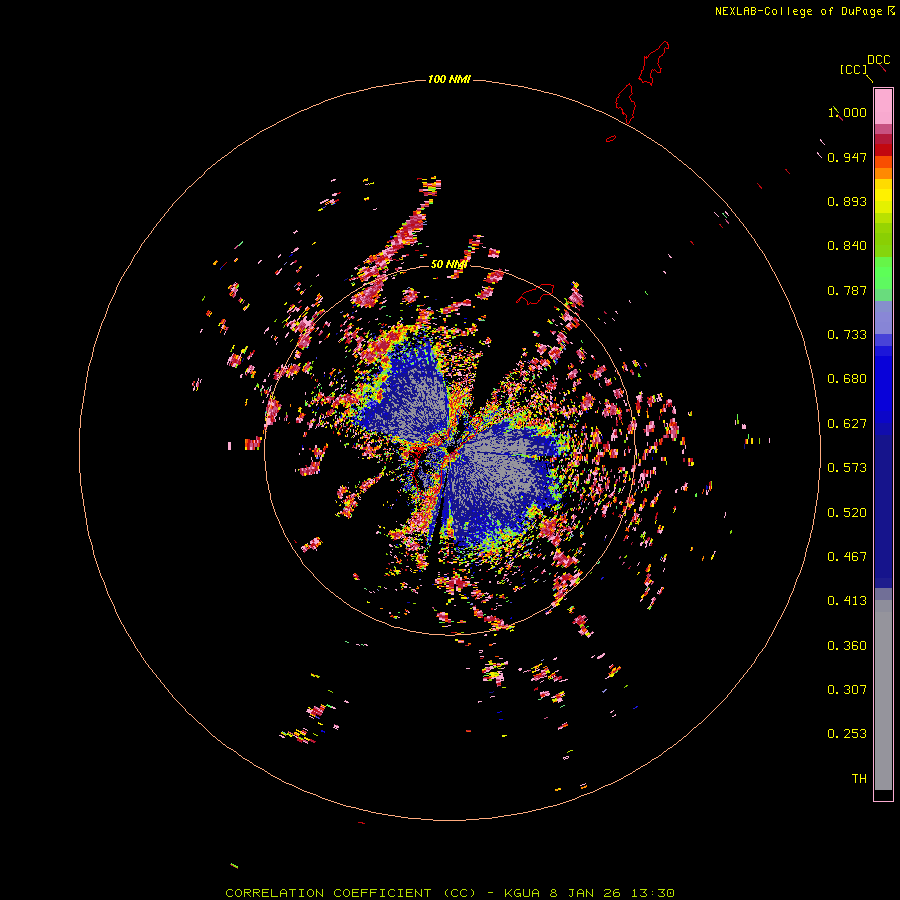Click the 50 NMI range ring label

(449, 264)
